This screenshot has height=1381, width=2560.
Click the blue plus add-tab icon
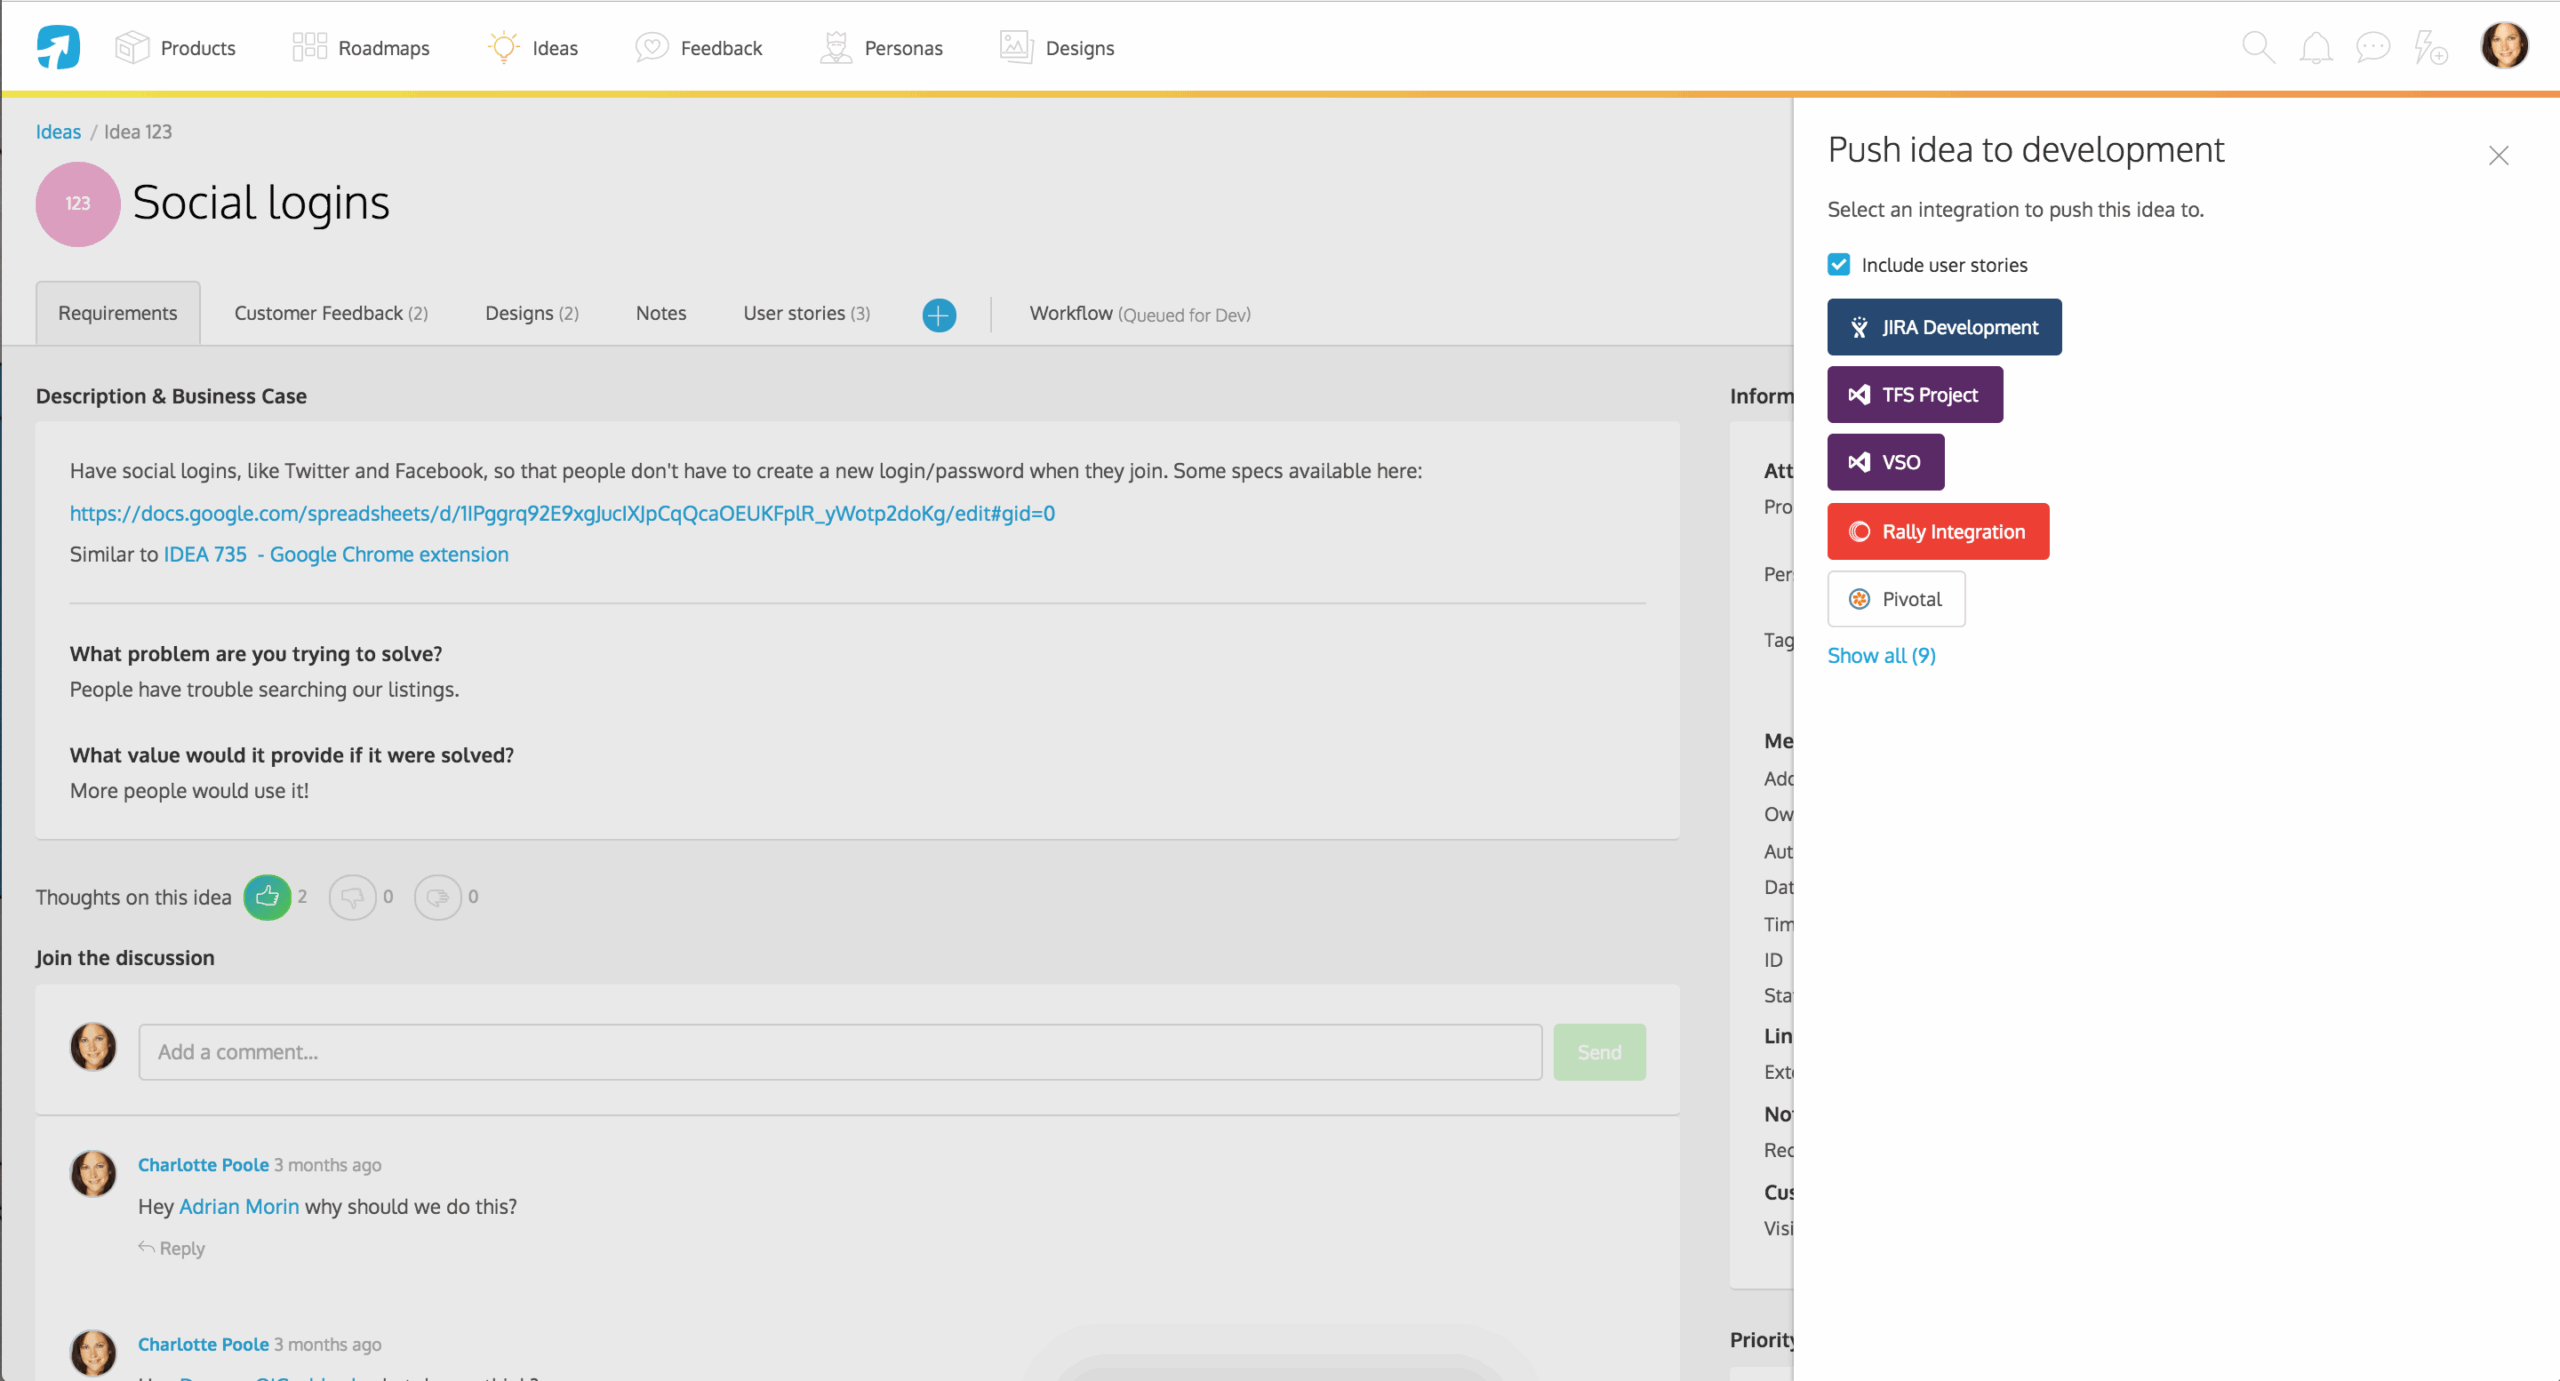point(938,315)
